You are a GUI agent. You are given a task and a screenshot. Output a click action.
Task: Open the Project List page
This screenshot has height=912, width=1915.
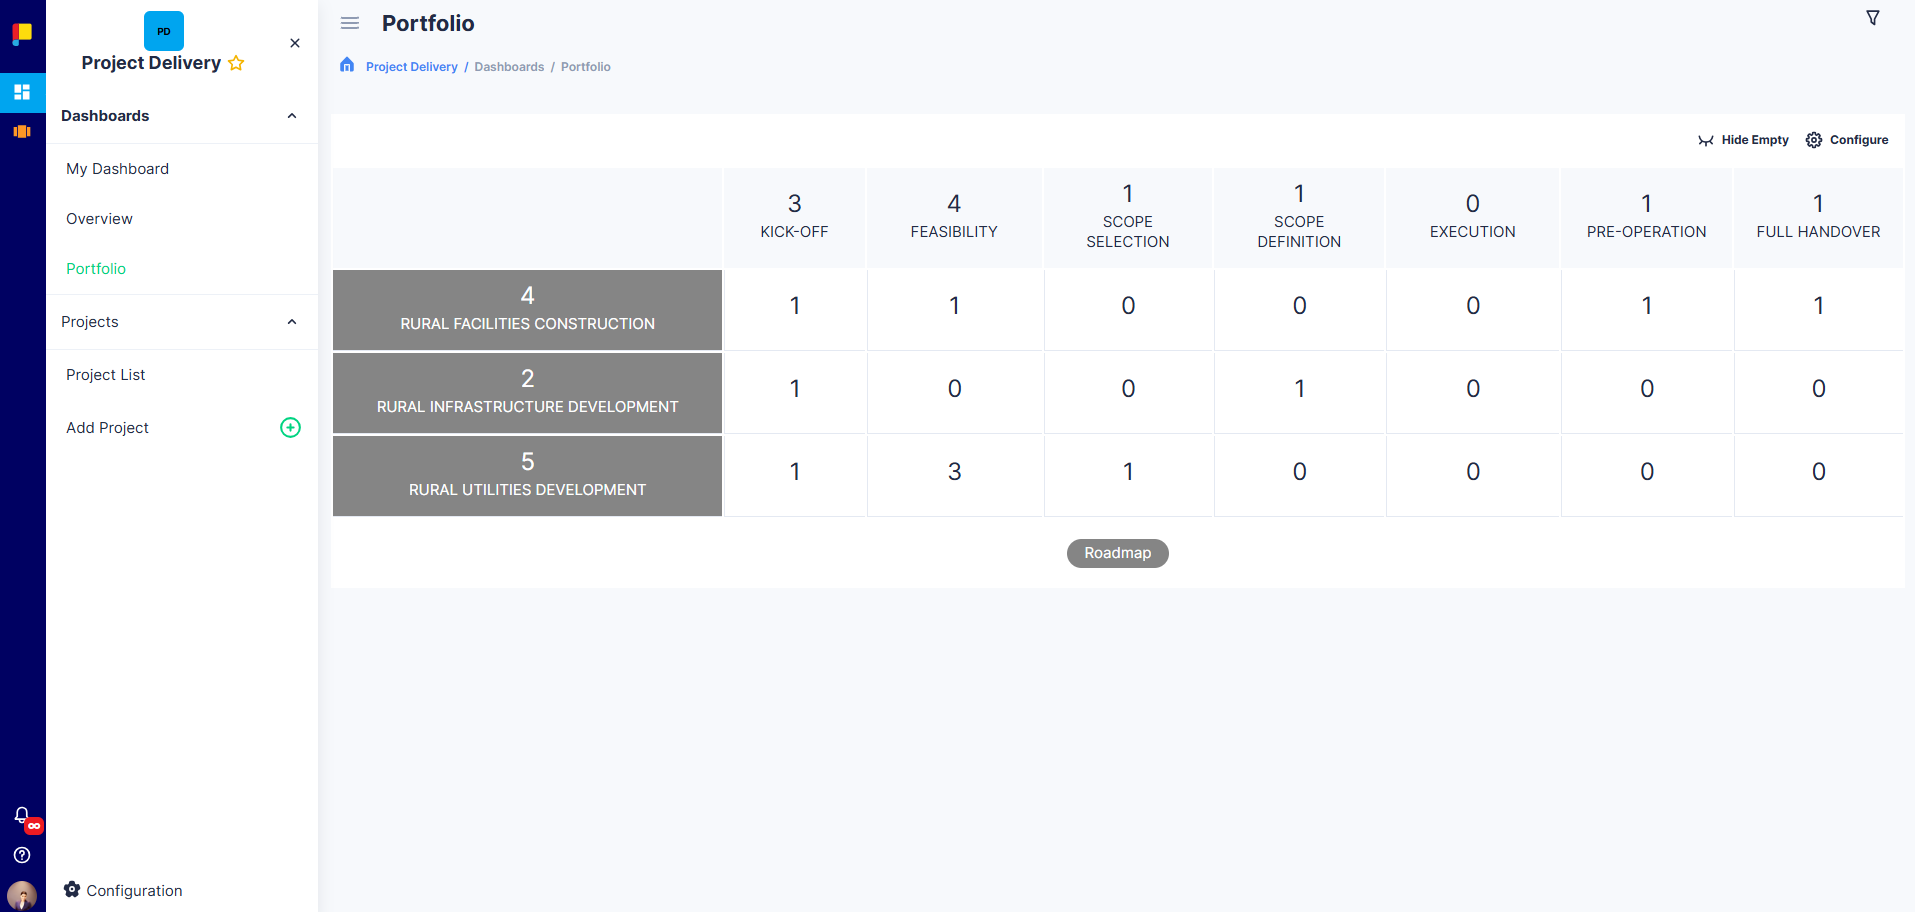tap(104, 374)
